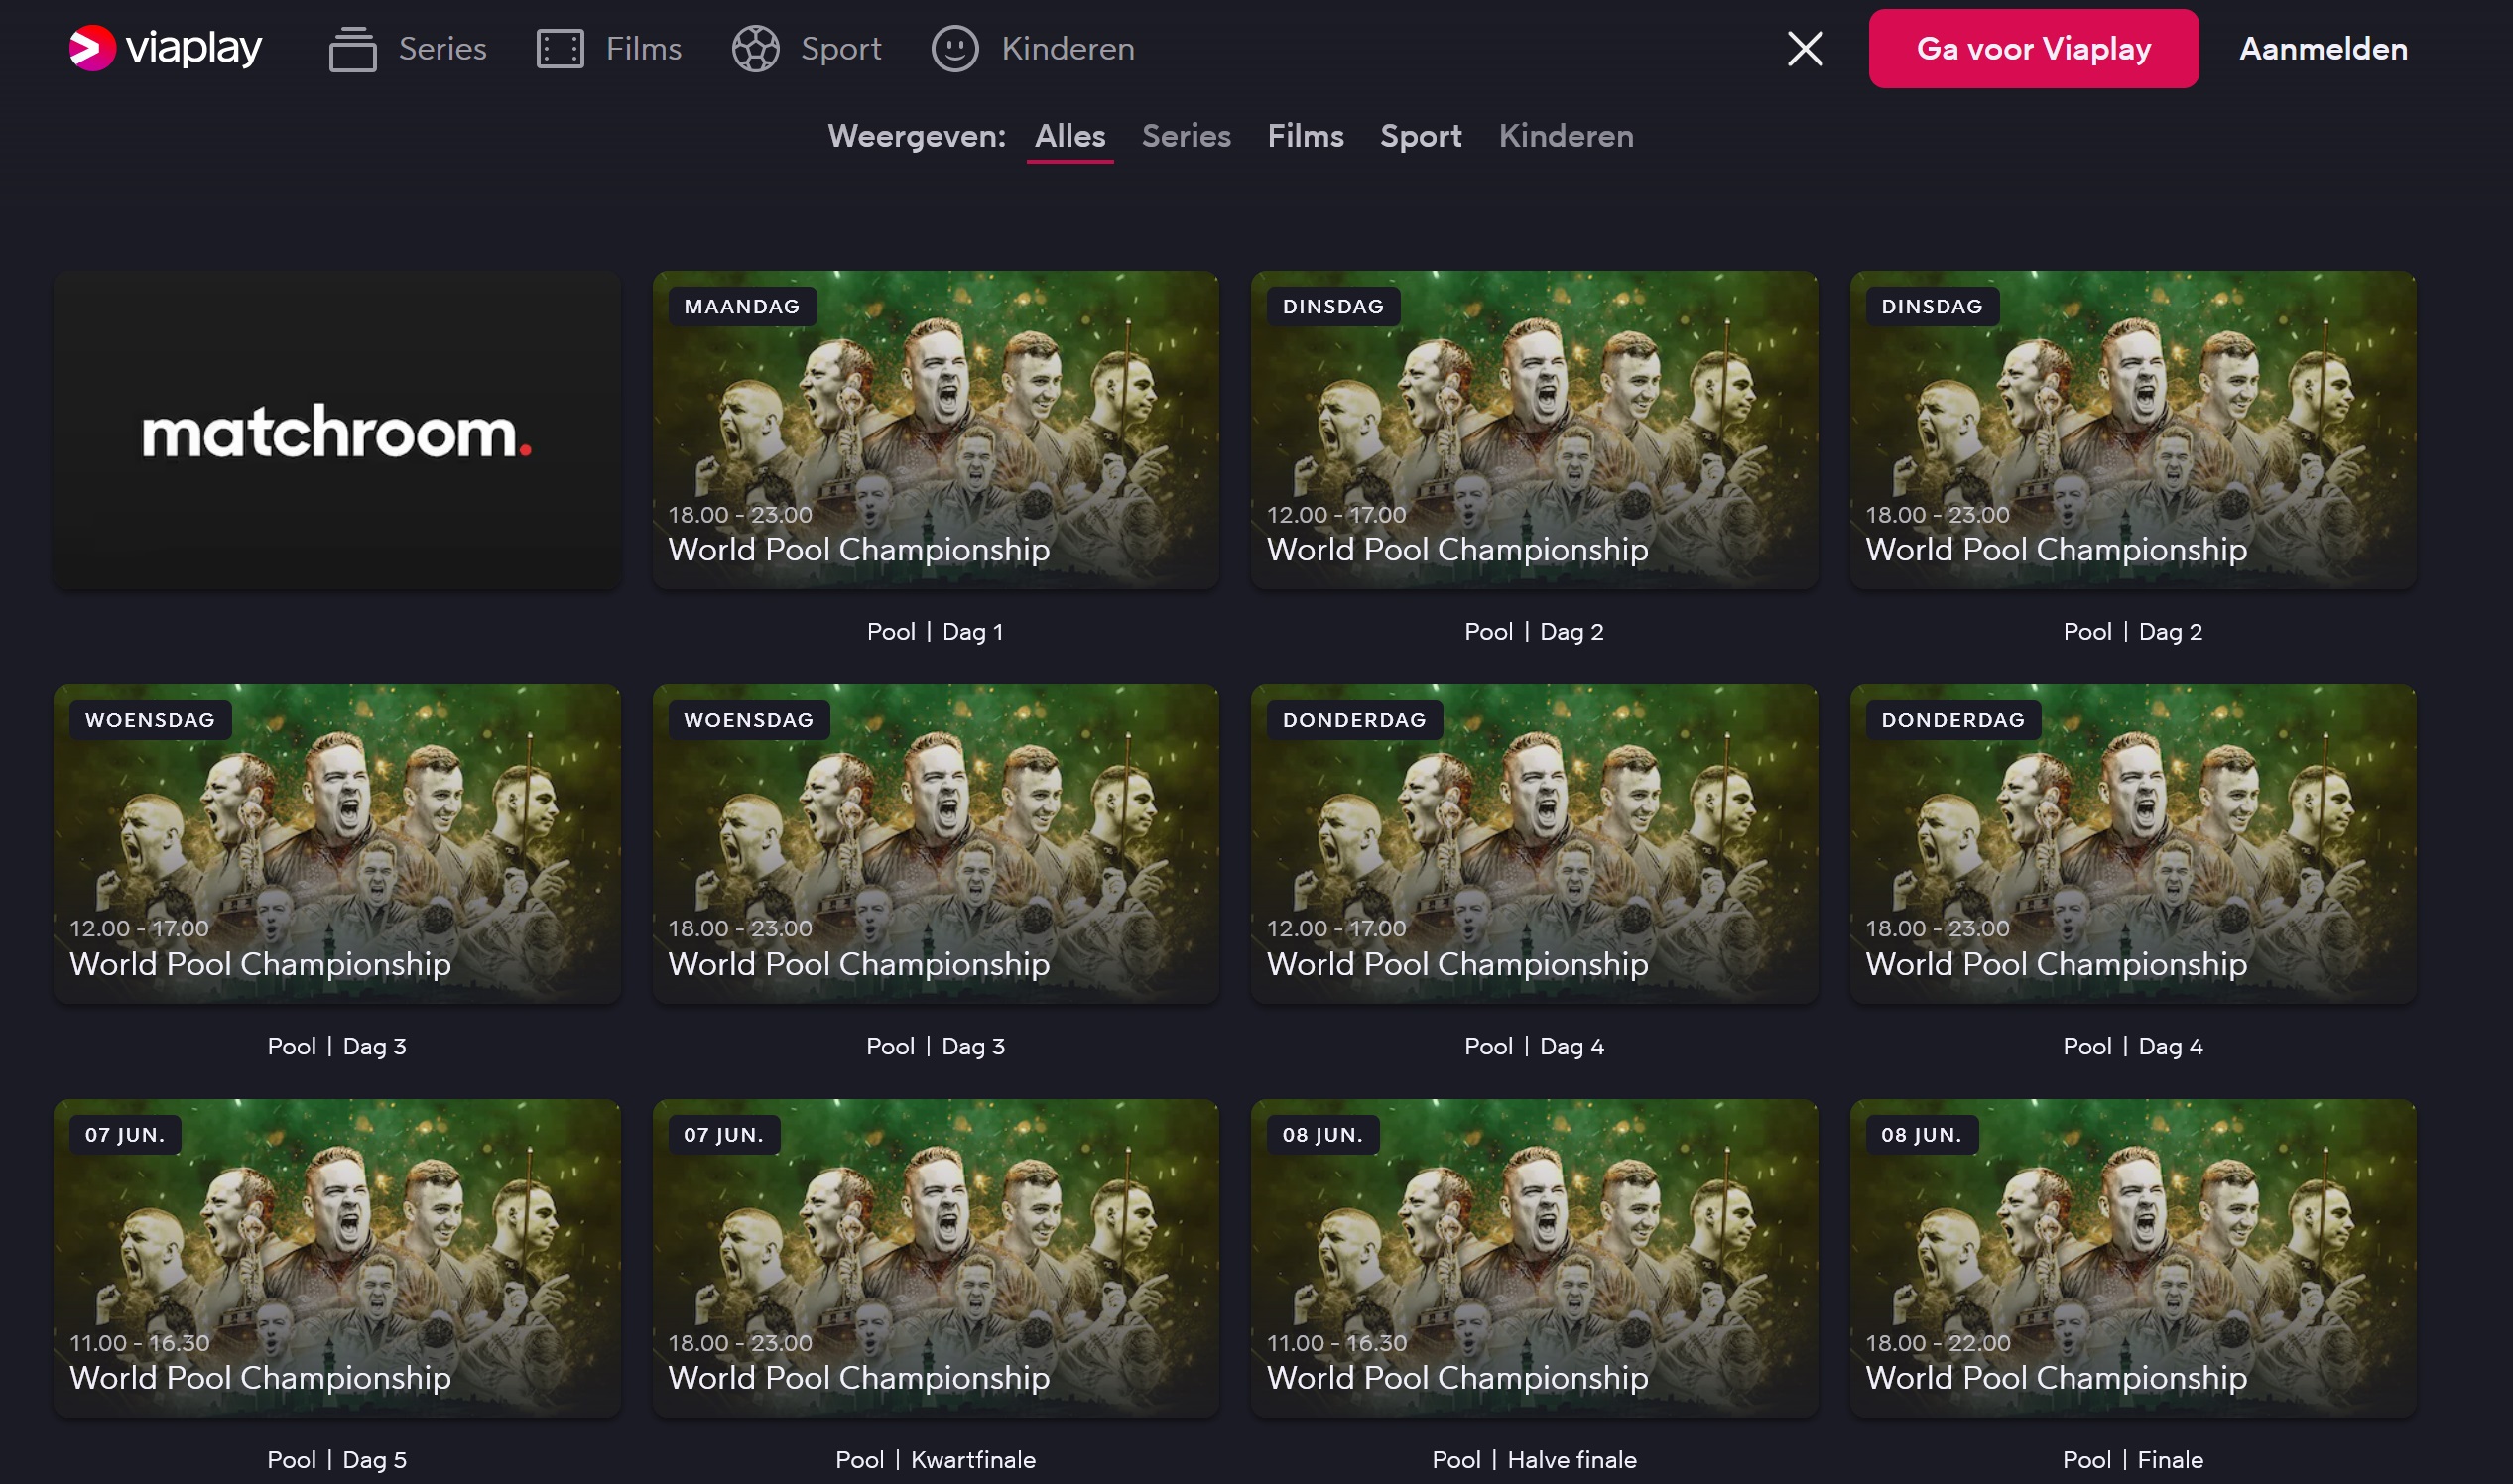Select the Kinderen filter tab
Viewport: 2513px width, 1484px height.
click(x=1566, y=136)
